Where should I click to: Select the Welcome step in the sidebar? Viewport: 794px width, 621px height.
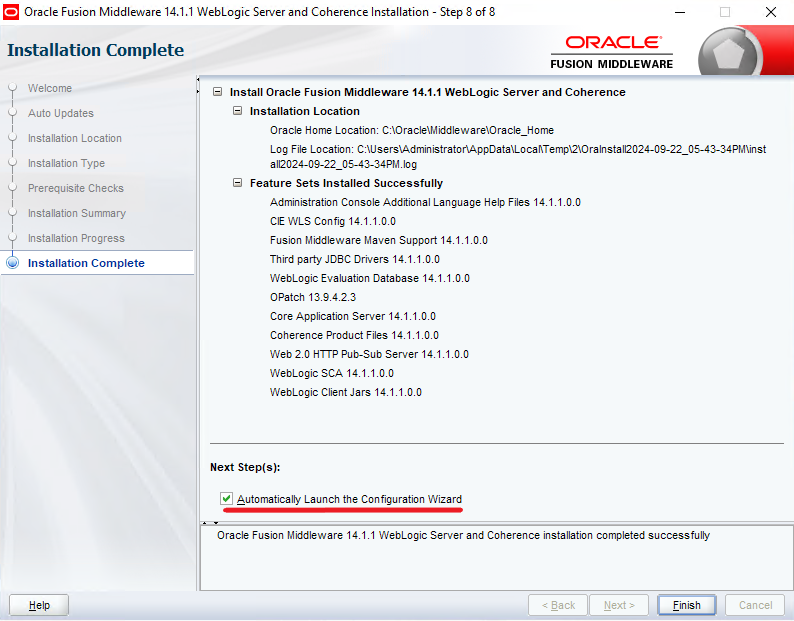coord(50,88)
